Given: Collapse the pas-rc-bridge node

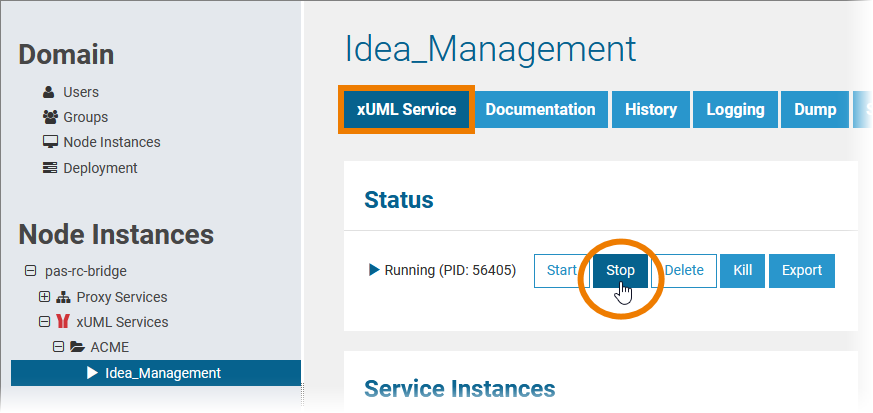Looking at the screenshot, I should click(30, 271).
